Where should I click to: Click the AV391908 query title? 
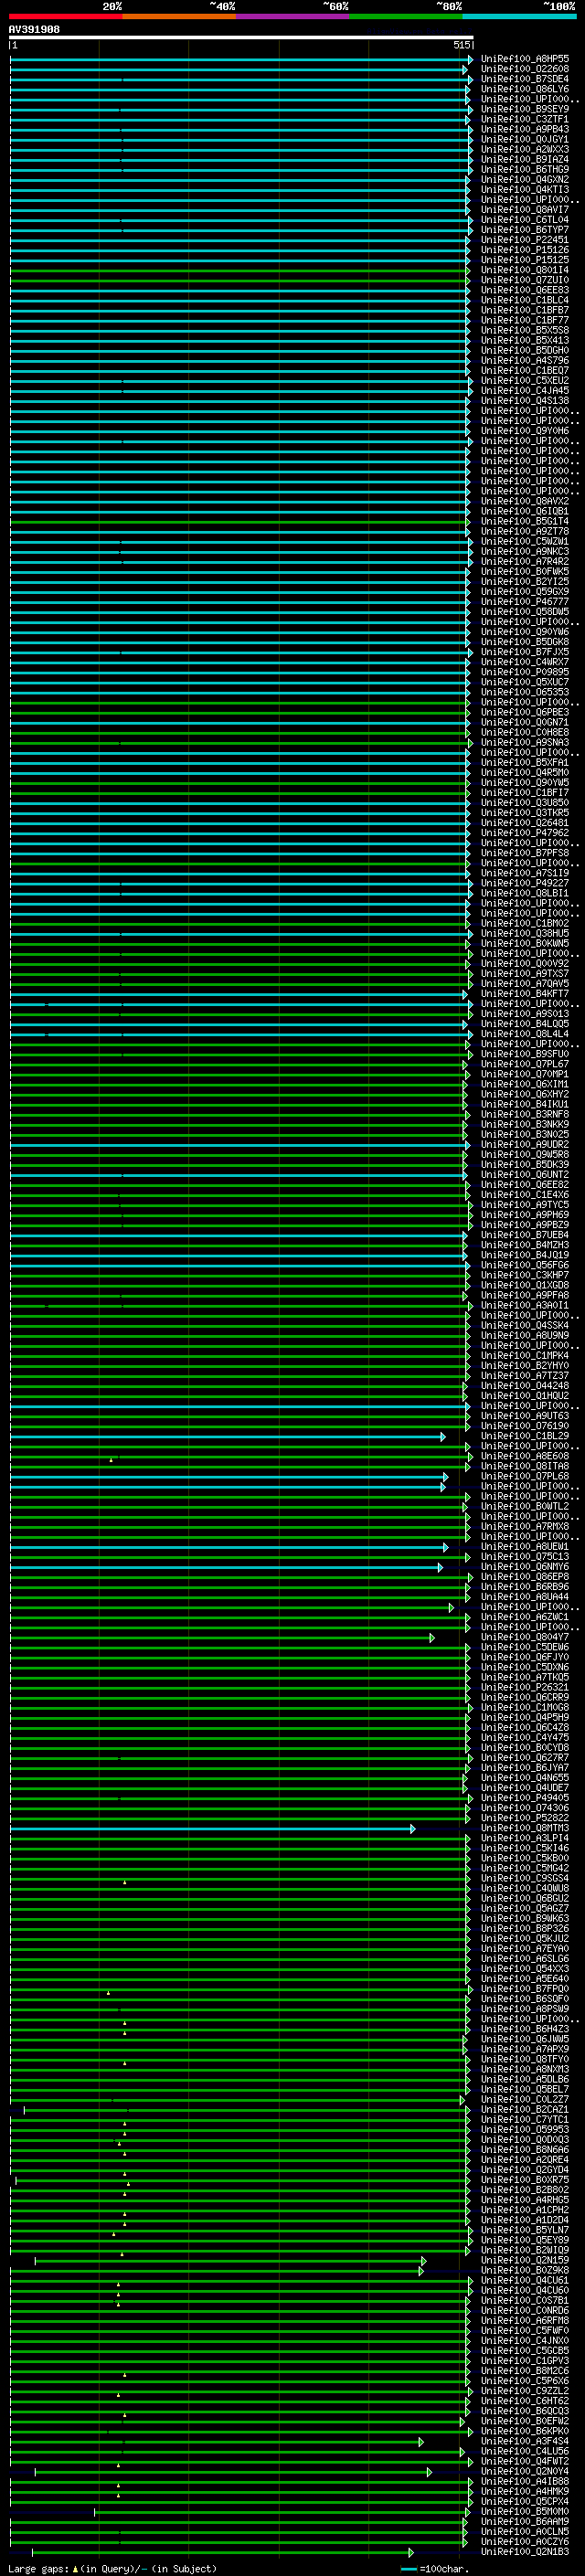34,30
